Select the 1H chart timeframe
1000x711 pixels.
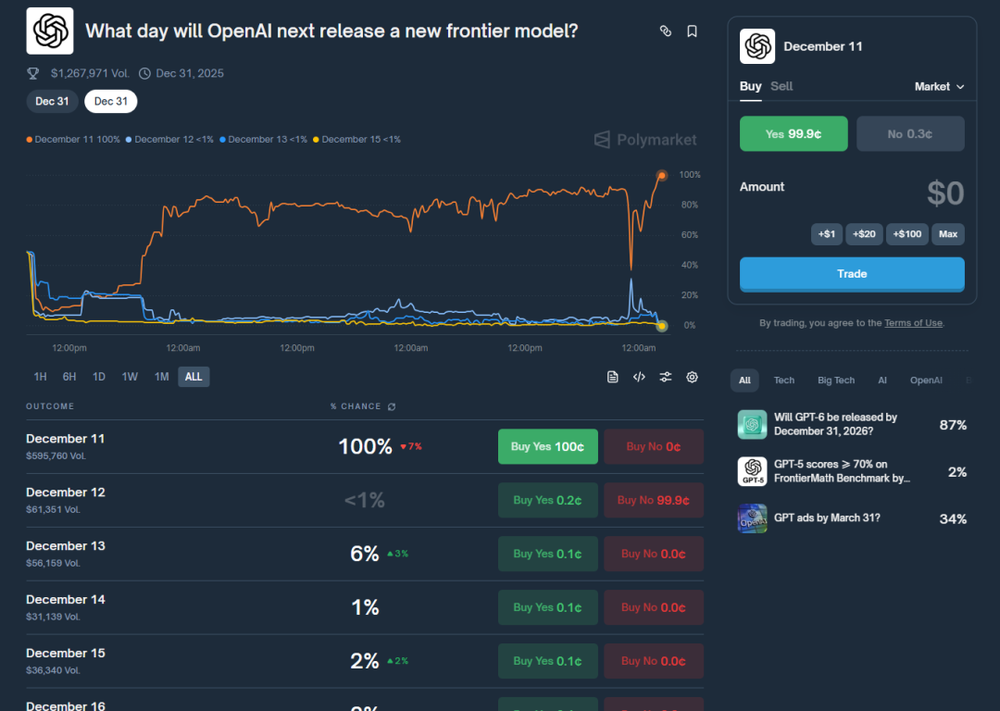click(40, 377)
